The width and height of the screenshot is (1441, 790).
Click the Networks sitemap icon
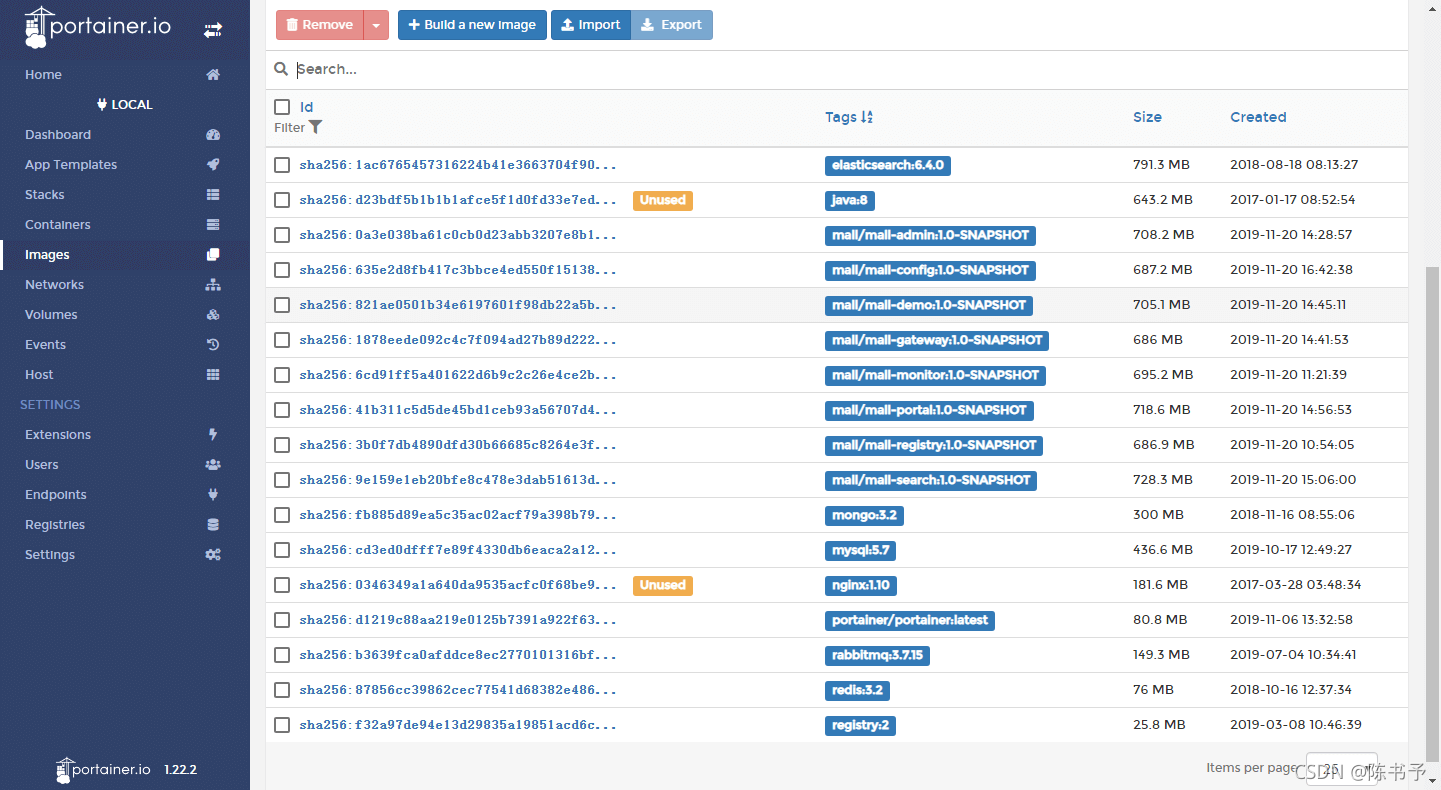tap(213, 285)
